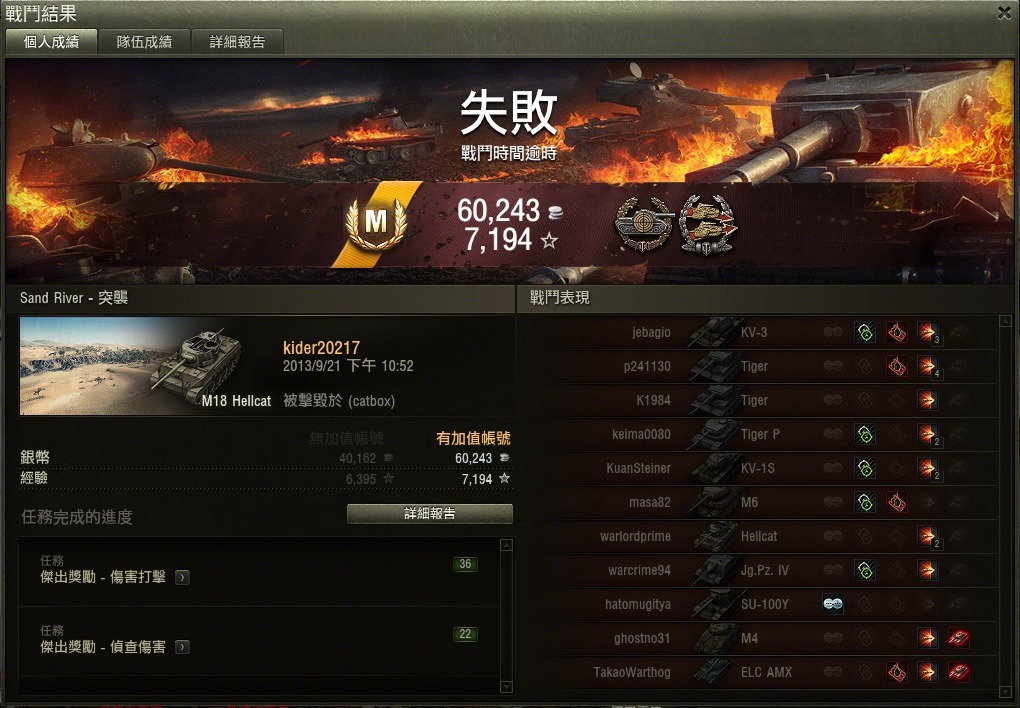Click the red destroyed tank icon for ghostno31
Image resolution: width=1020 pixels, height=708 pixels.
click(959, 638)
